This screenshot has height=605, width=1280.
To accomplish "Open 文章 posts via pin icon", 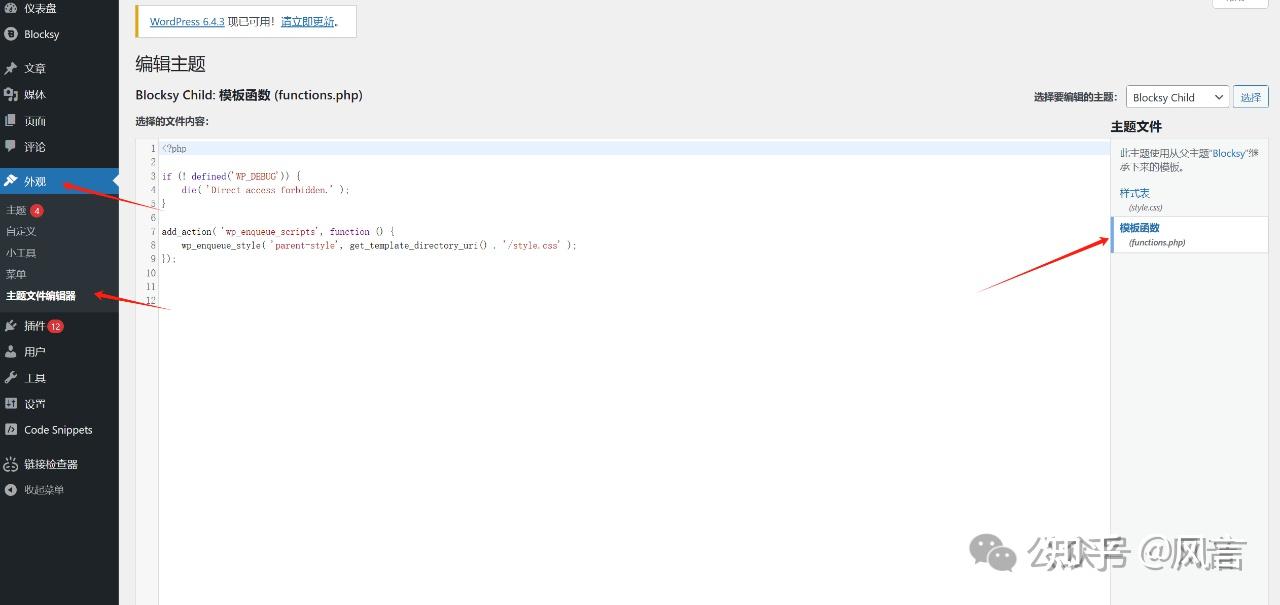I will (x=11, y=68).
